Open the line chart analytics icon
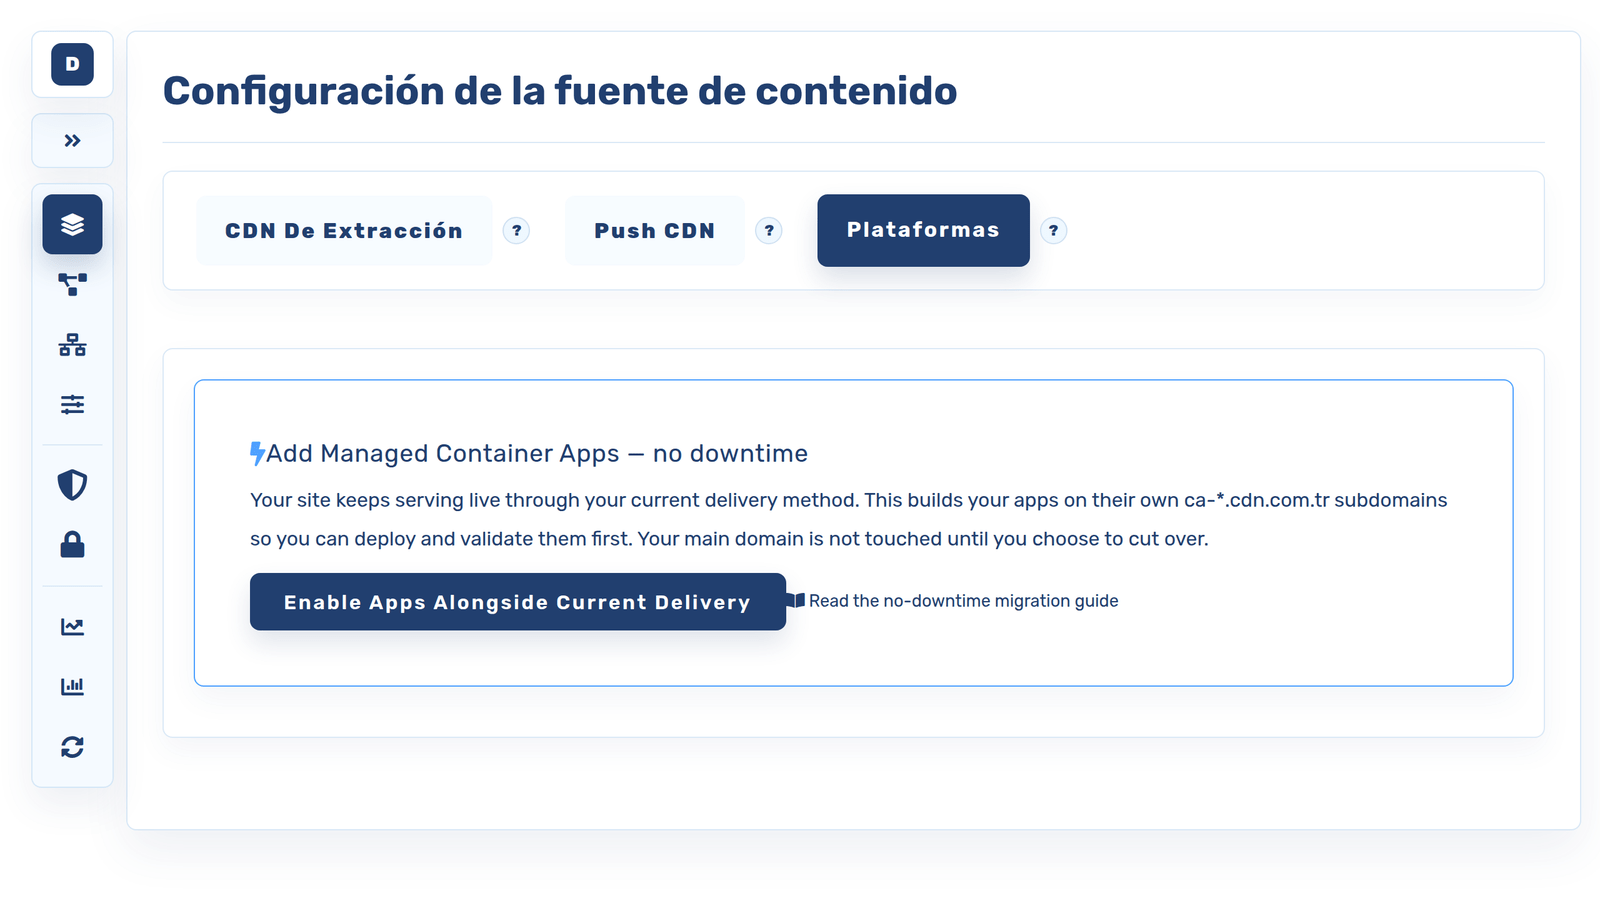This screenshot has width=1600, height=901. (x=72, y=627)
